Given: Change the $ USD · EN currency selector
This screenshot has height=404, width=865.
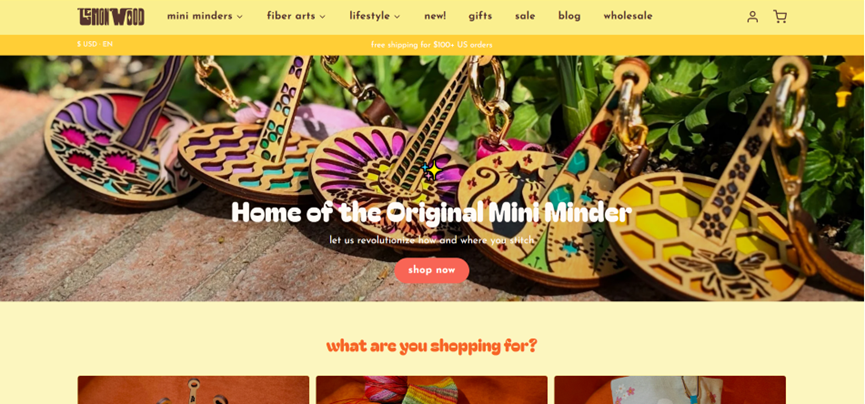Looking at the screenshot, I should coord(95,44).
